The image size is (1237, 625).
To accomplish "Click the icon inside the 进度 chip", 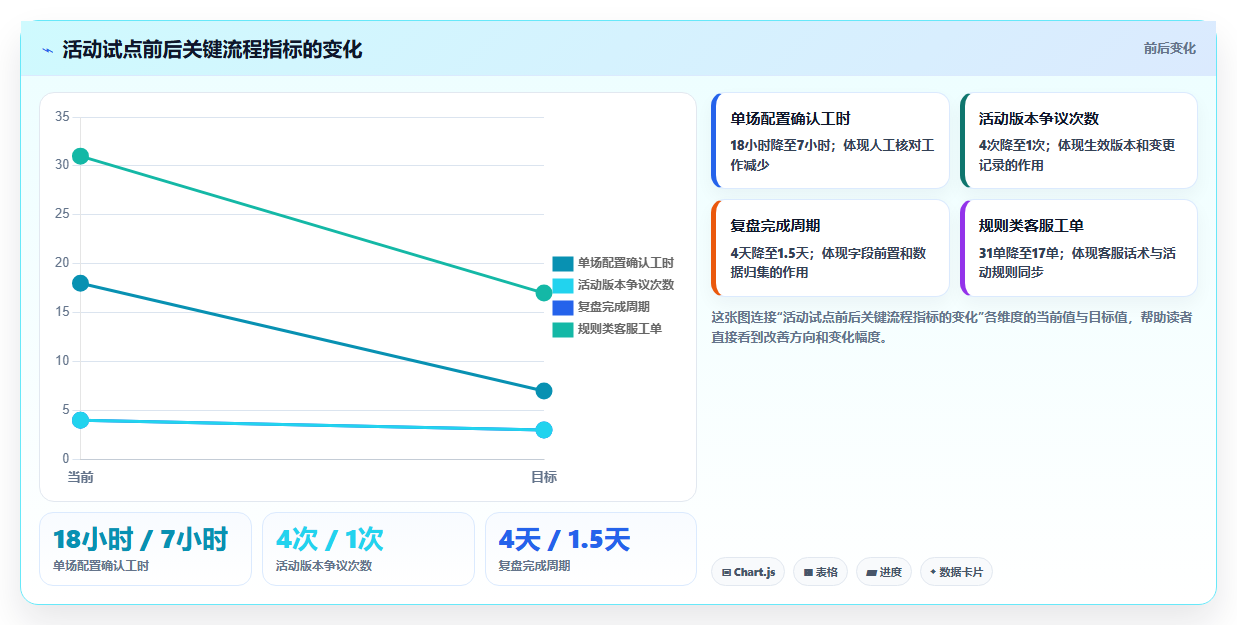I will pos(871,573).
